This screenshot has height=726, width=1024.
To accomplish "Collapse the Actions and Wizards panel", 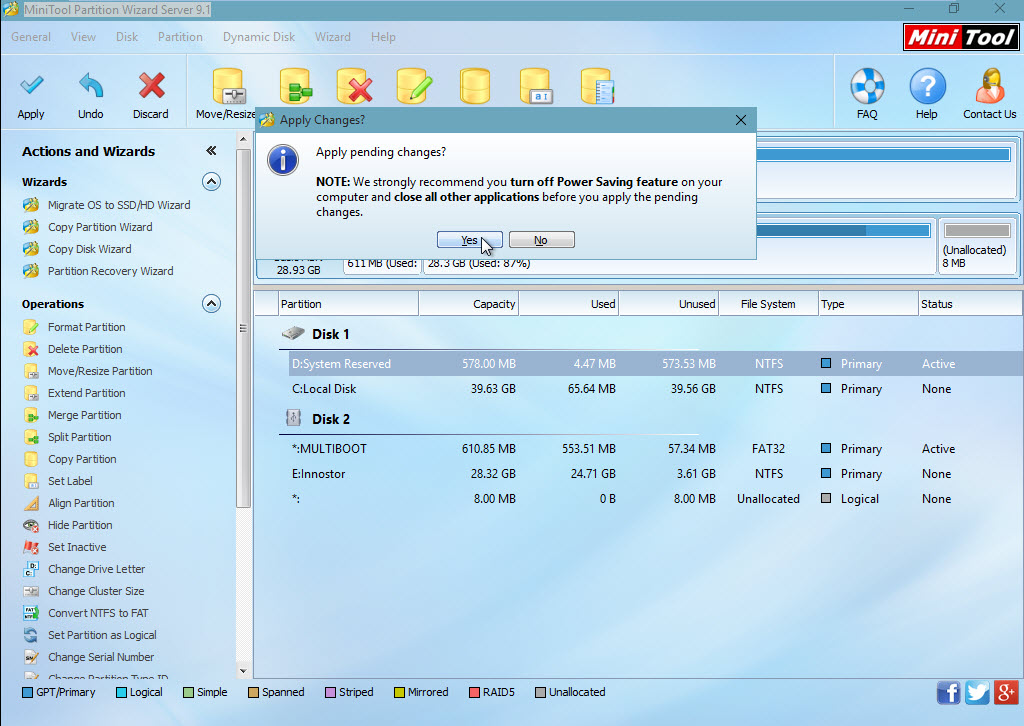I will [211, 151].
